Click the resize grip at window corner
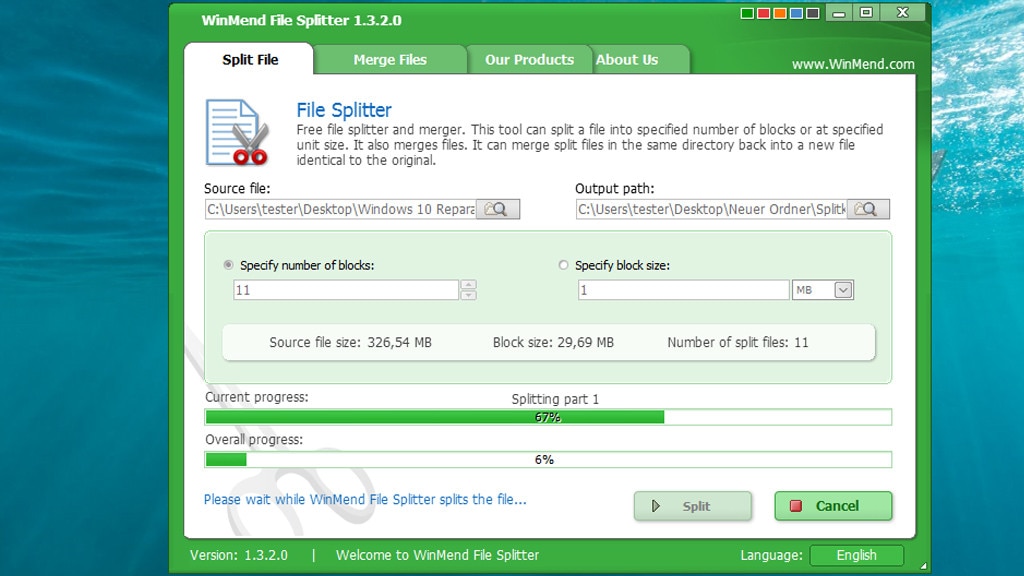The image size is (1024, 576). point(923,566)
